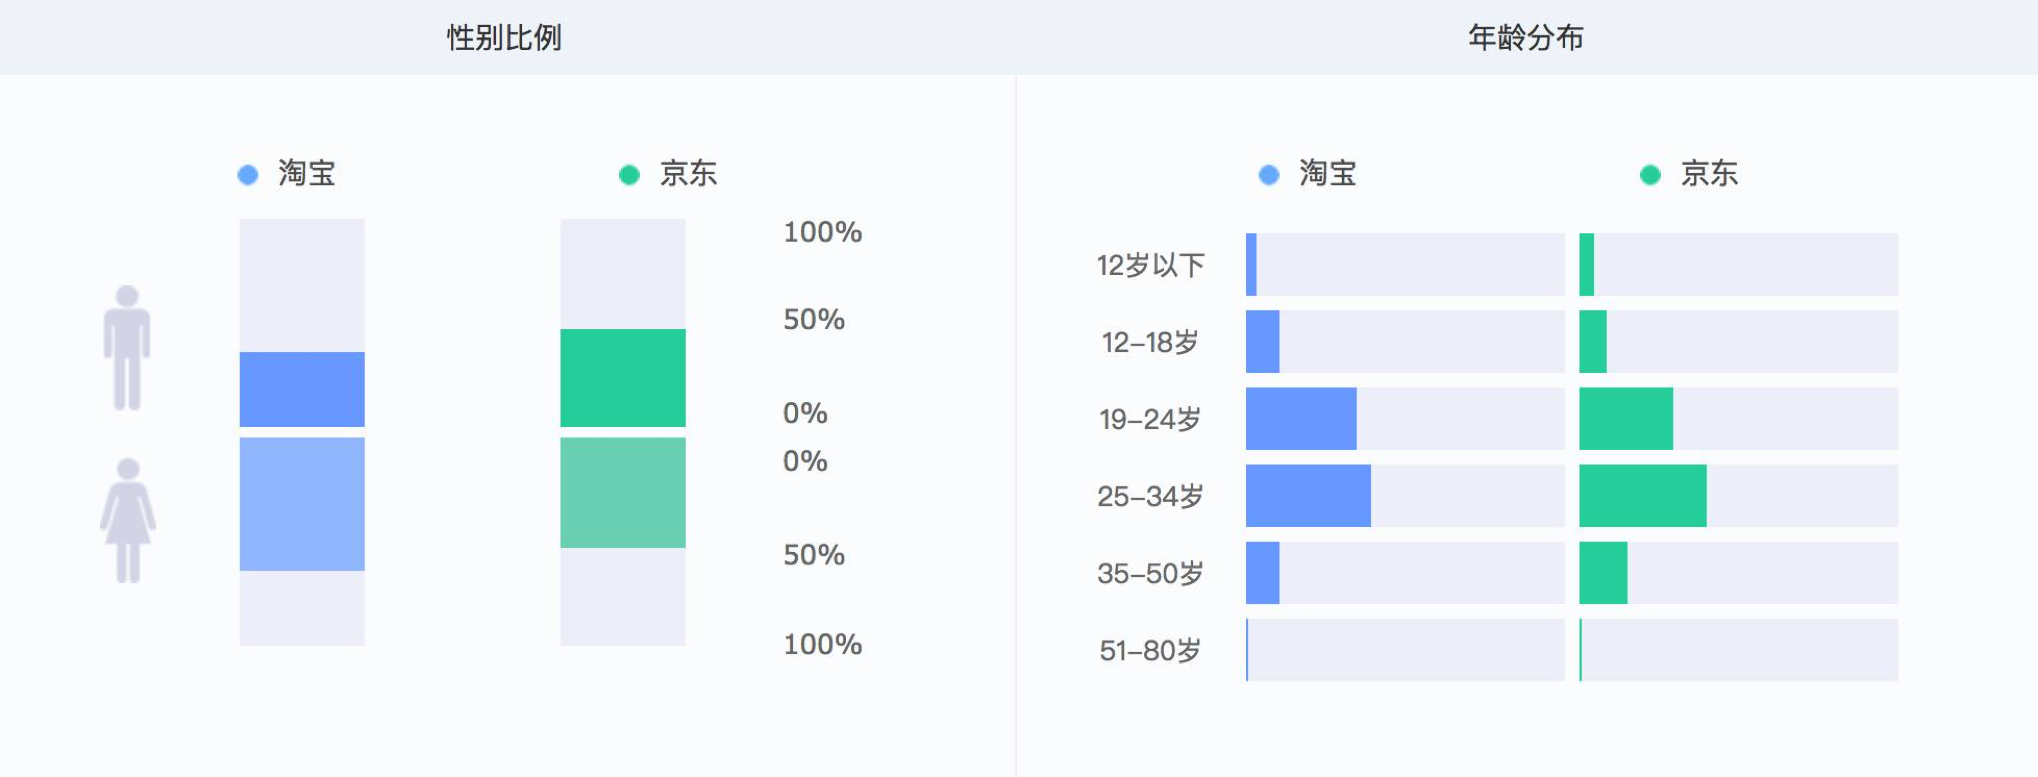This screenshot has height=777, width=2038.
Task: Click the 淘宝 blue bar for 12–18岁
Action: pos(1263,342)
